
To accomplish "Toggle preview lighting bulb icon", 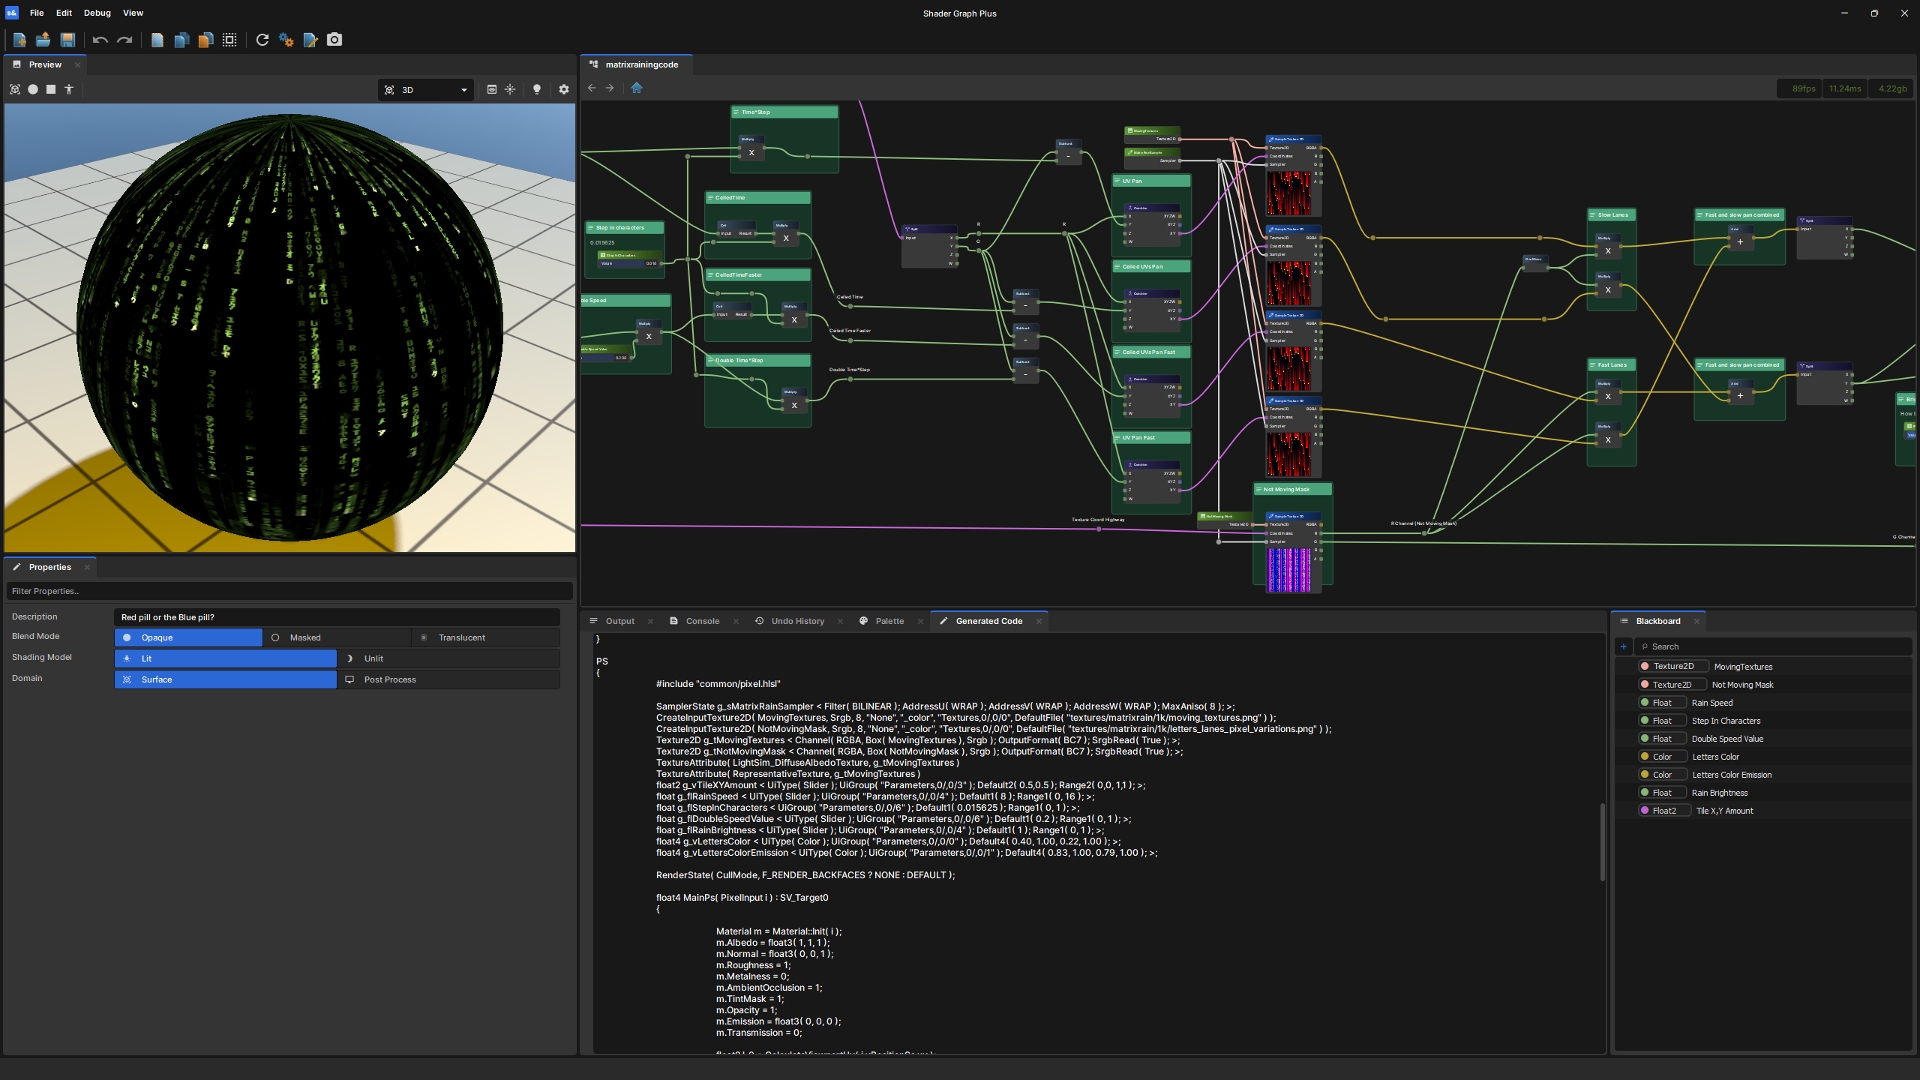I will (x=537, y=89).
